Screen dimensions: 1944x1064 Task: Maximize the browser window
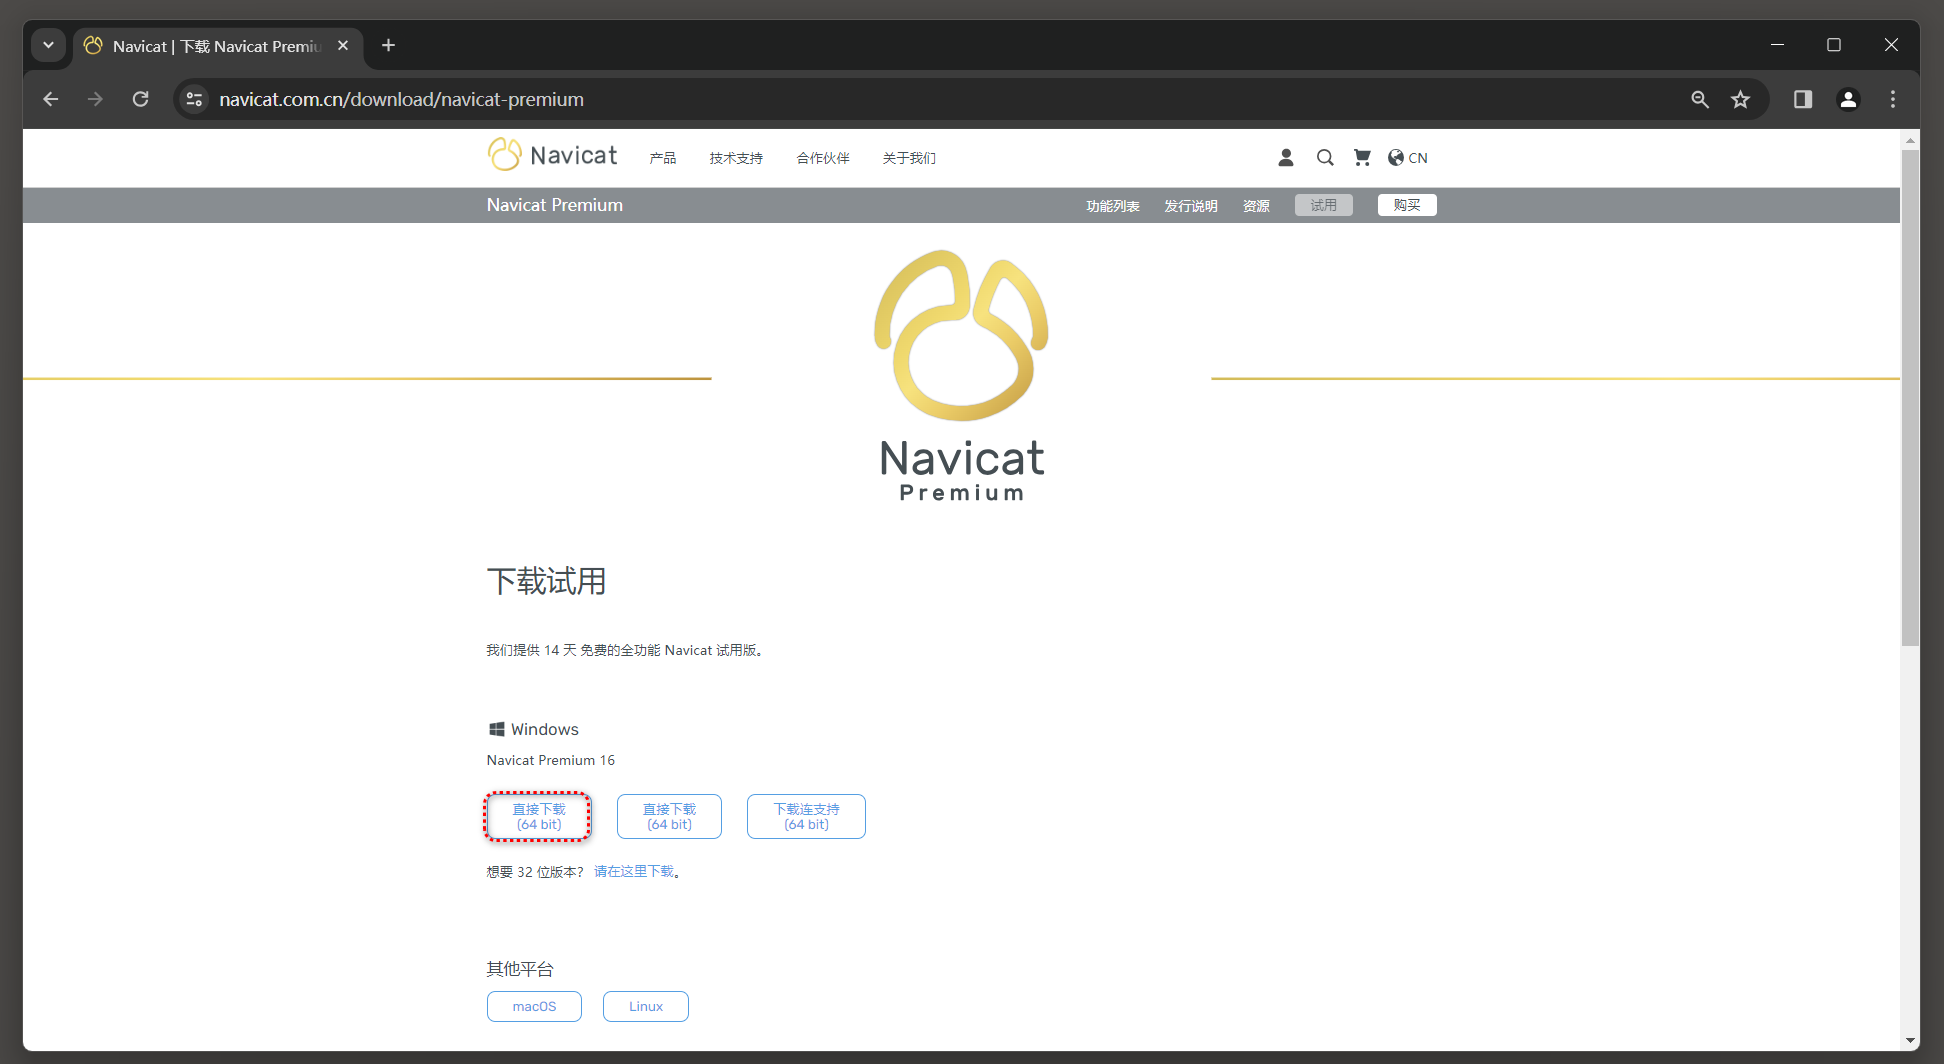click(x=1834, y=45)
